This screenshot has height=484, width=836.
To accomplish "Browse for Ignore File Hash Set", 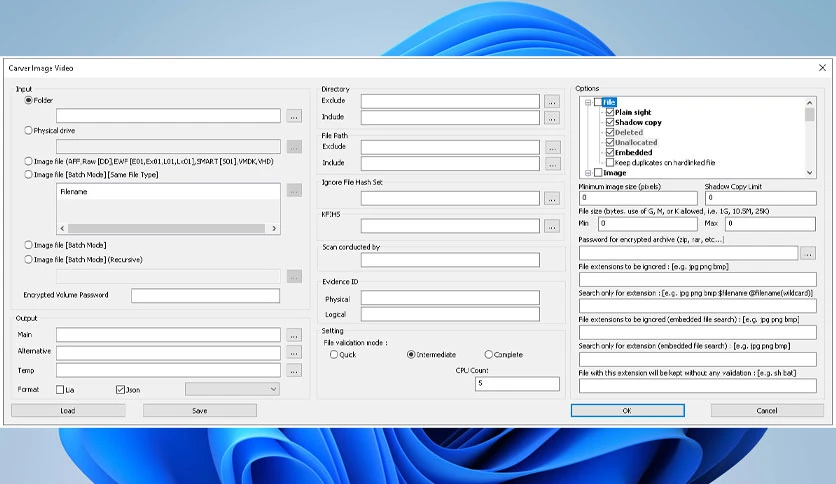I will [552, 198].
